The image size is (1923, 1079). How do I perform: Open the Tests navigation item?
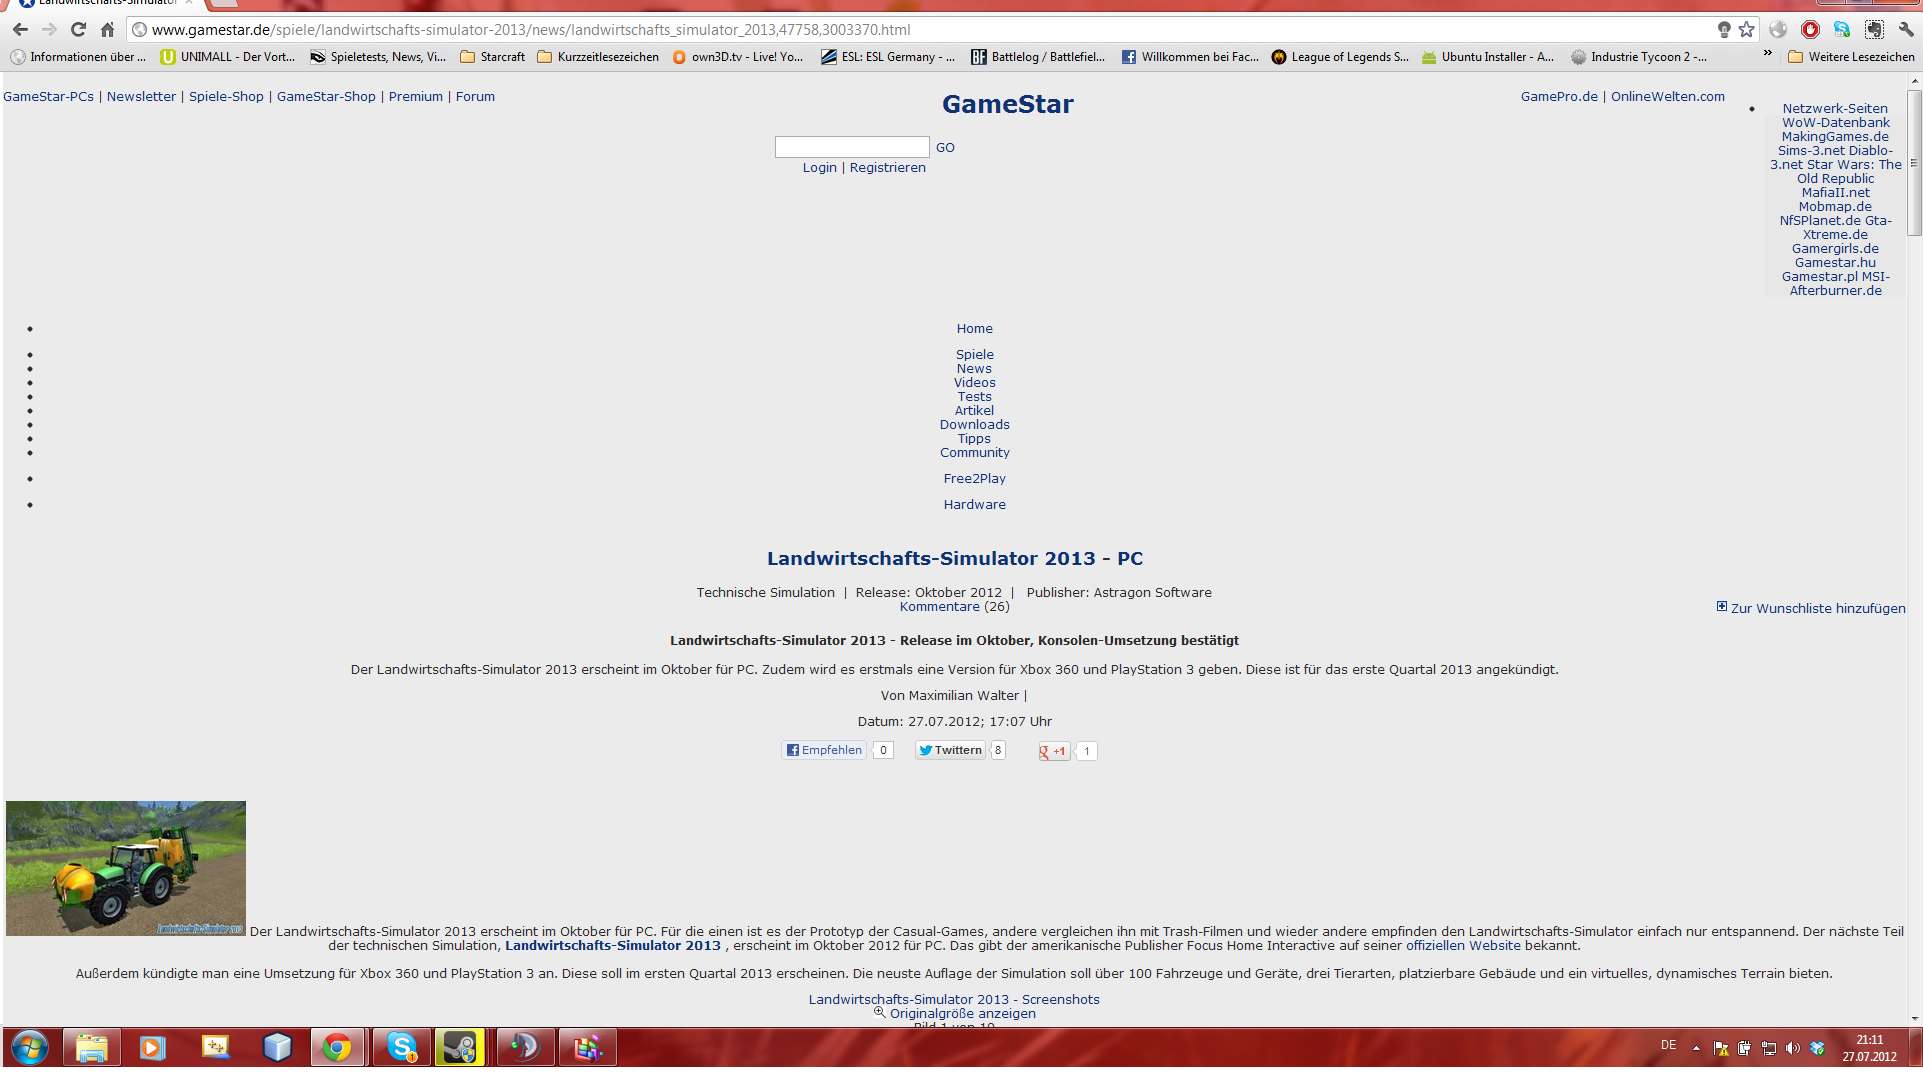975,397
